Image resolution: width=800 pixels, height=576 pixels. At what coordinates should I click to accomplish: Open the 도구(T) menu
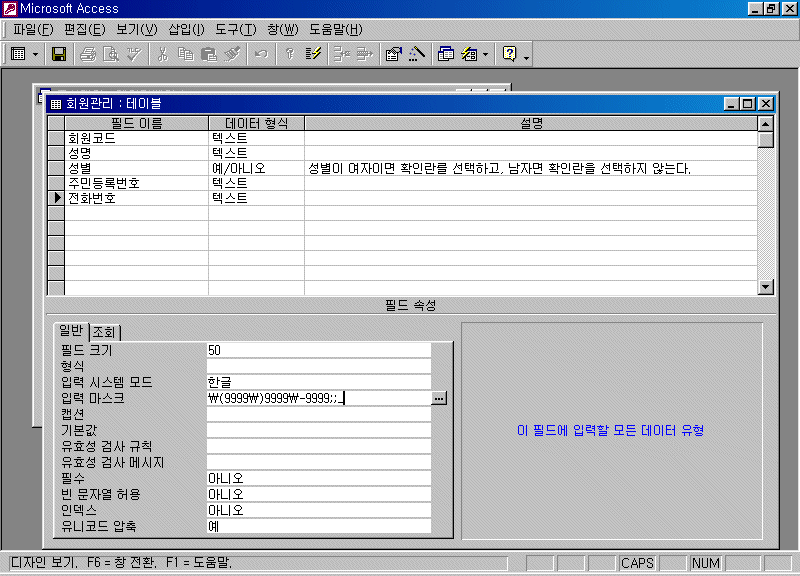[x=235, y=29]
